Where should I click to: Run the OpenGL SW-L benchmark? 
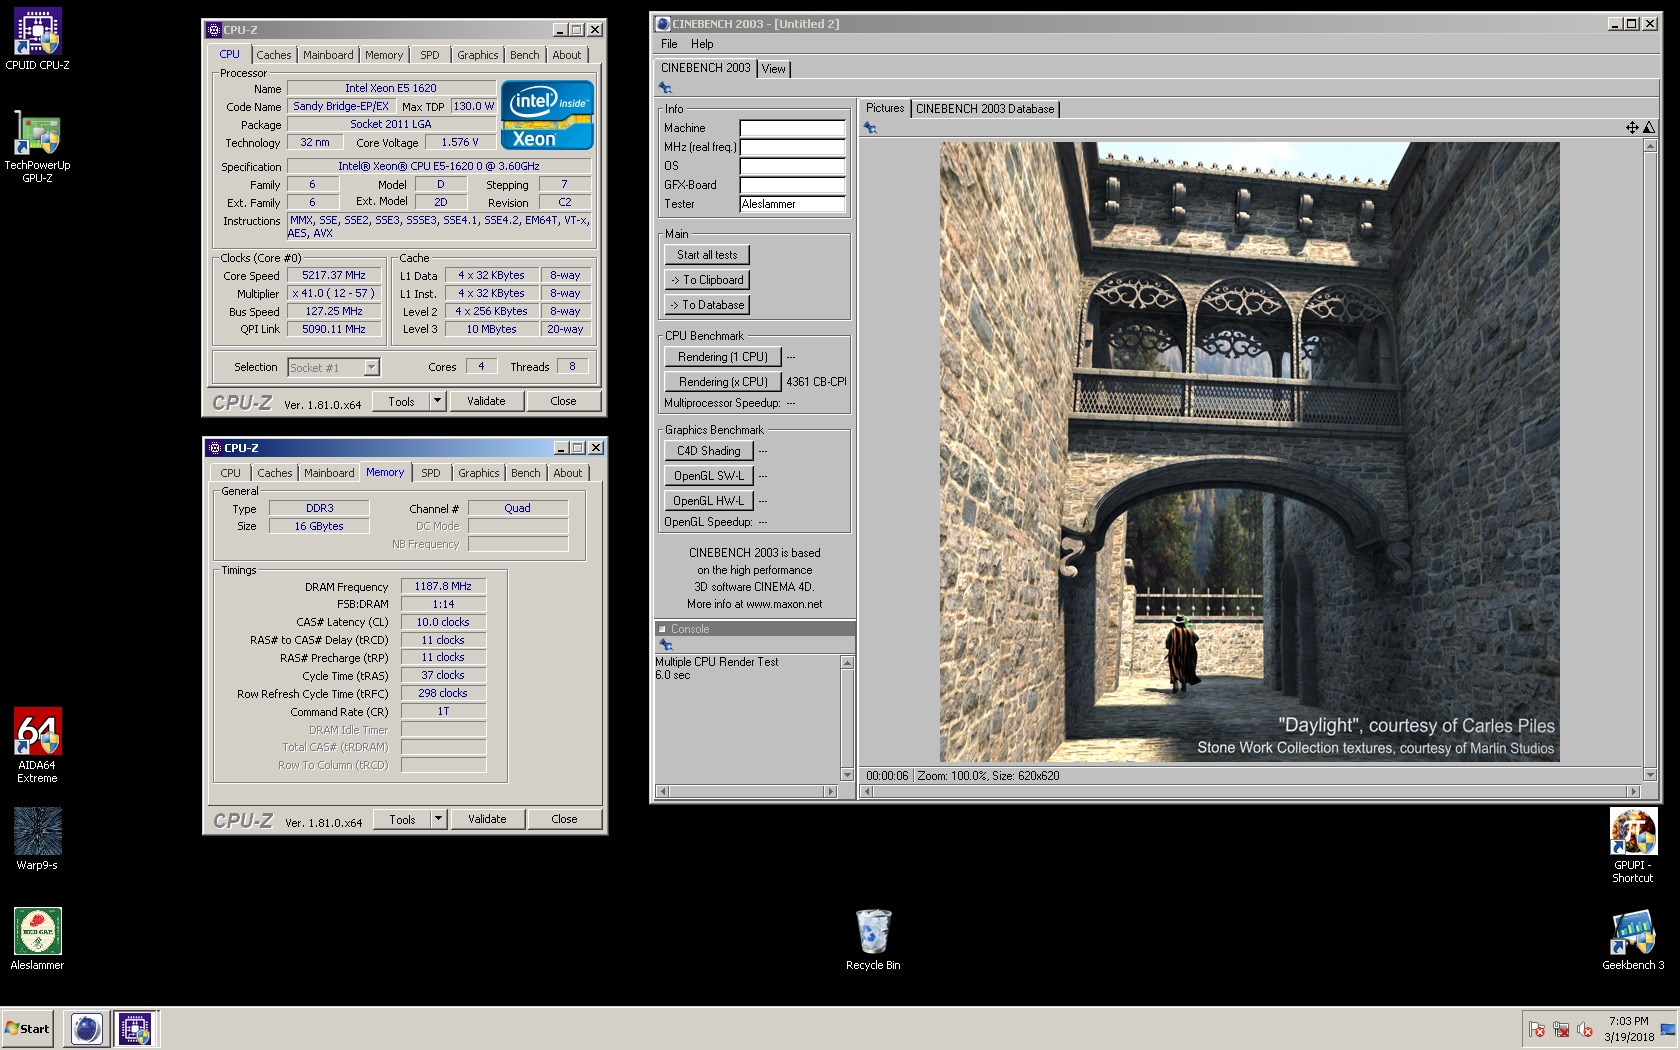pyautogui.click(x=708, y=476)
